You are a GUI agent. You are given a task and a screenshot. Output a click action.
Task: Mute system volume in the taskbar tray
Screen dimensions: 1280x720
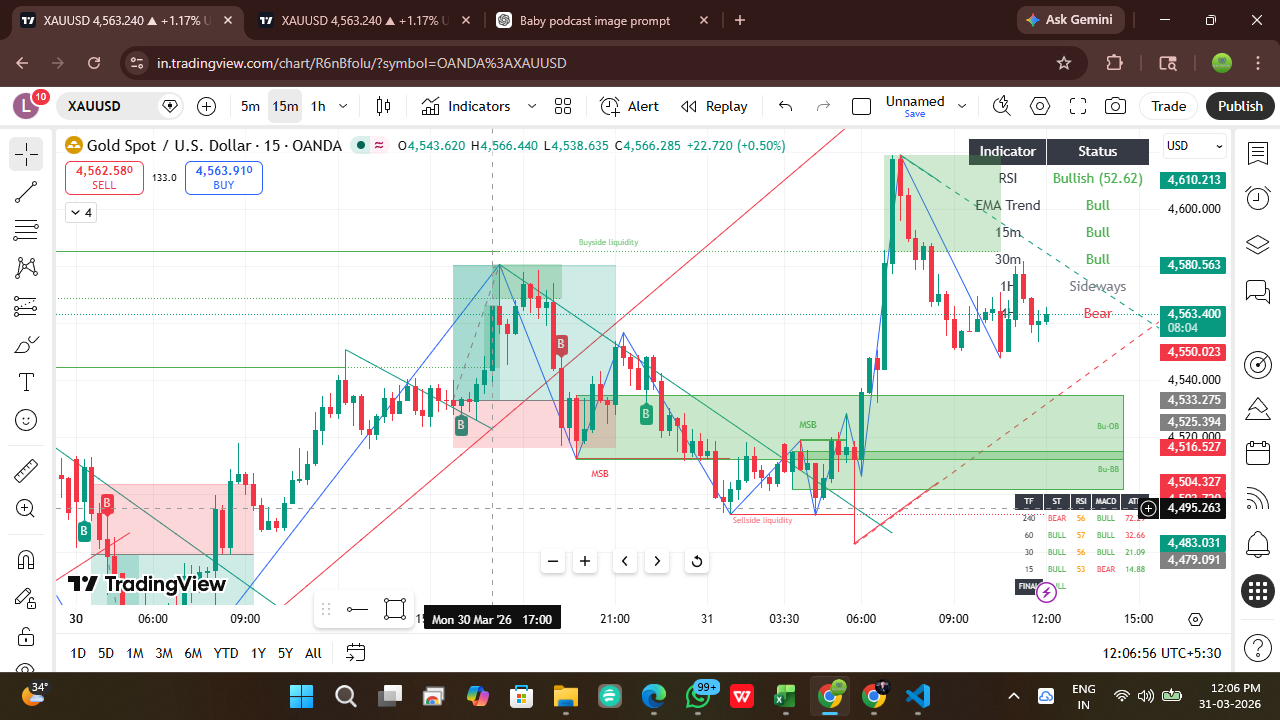1145,695
